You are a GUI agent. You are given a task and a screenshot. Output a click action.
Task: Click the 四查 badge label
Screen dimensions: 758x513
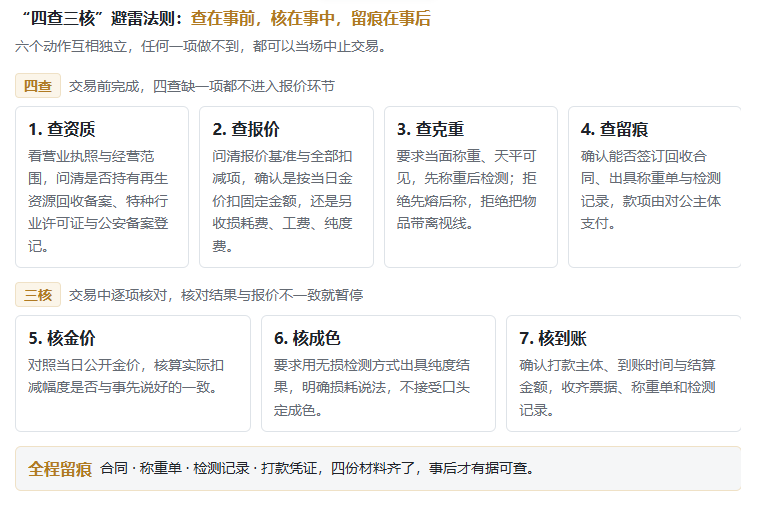[x=38, y=86]
